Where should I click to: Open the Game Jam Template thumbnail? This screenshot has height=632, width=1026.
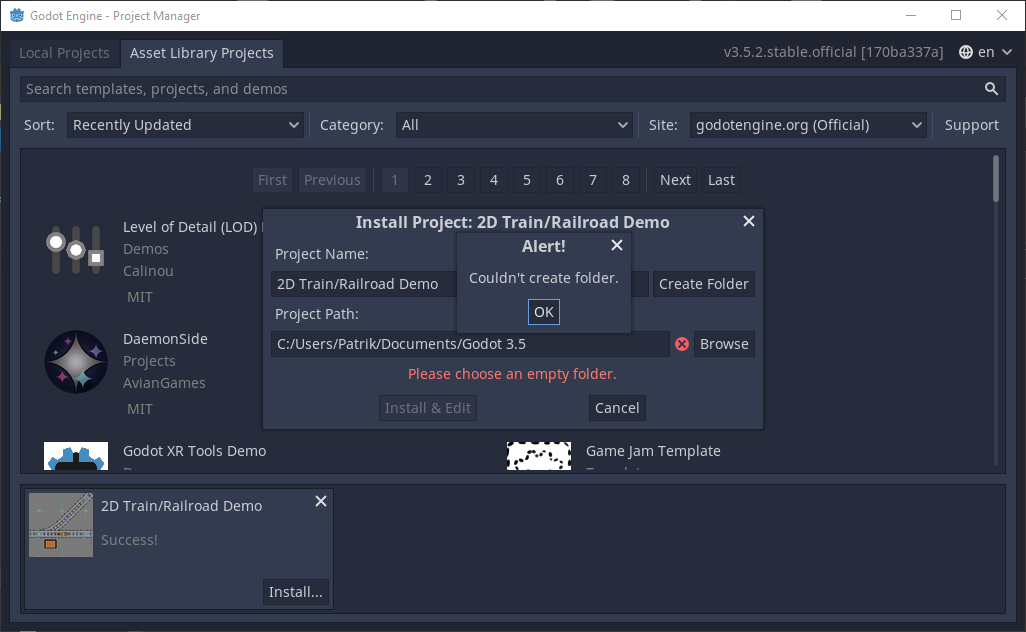539,456
